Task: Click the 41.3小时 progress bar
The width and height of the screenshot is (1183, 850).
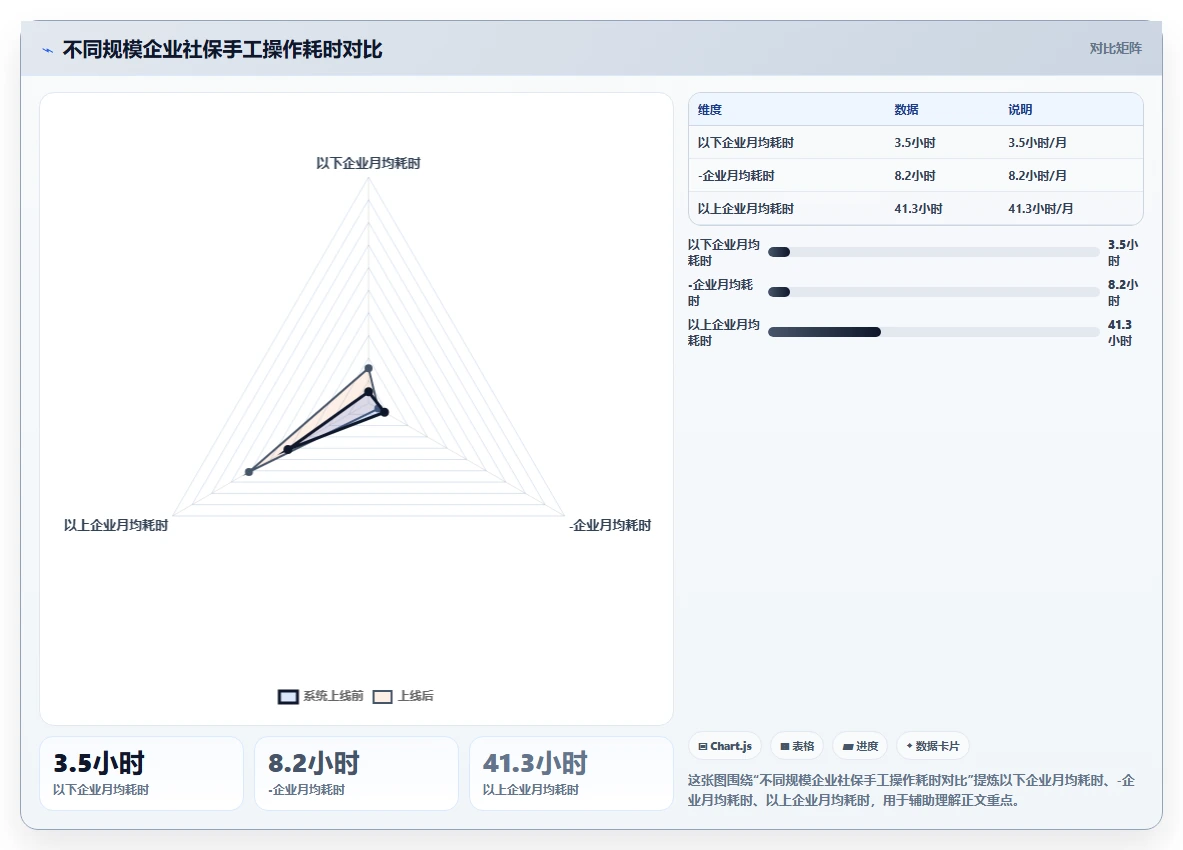Action: pyautogui.click(x=933, y=332)
